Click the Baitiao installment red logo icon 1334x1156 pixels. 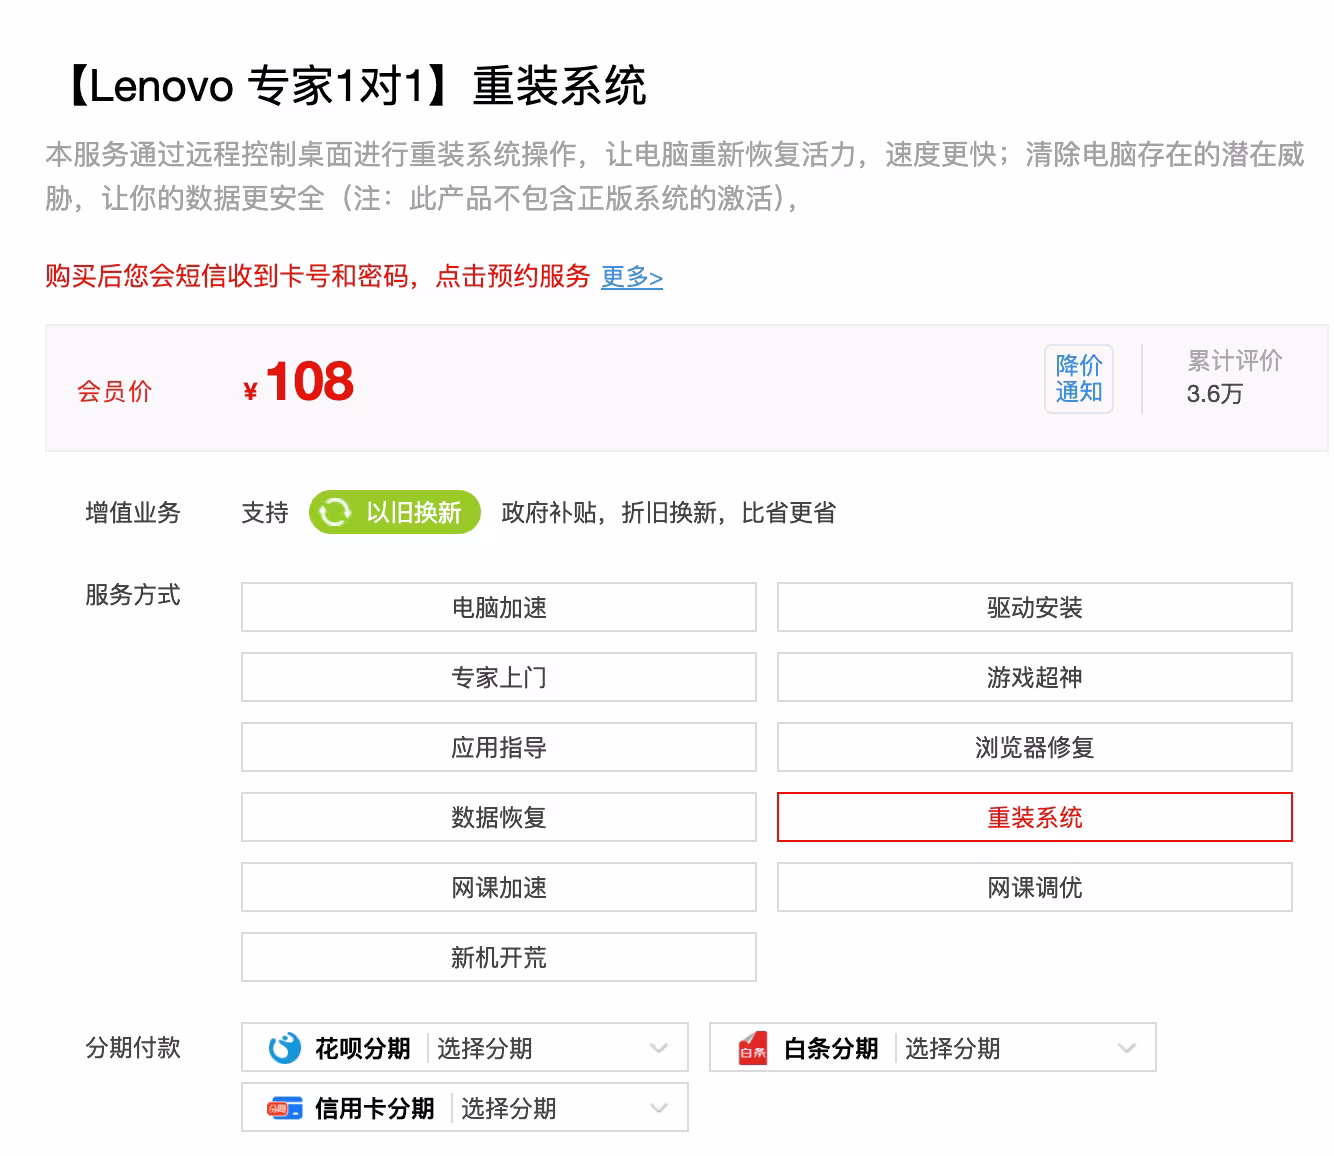(753, 1048)
